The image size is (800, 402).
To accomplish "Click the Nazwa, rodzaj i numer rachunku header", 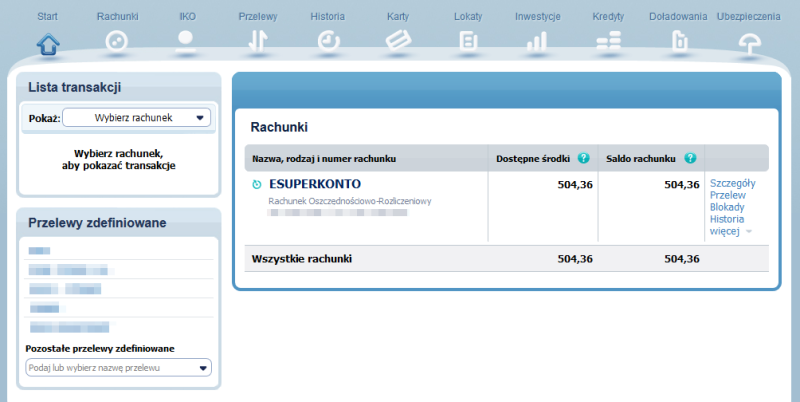I will coord(324,159).
